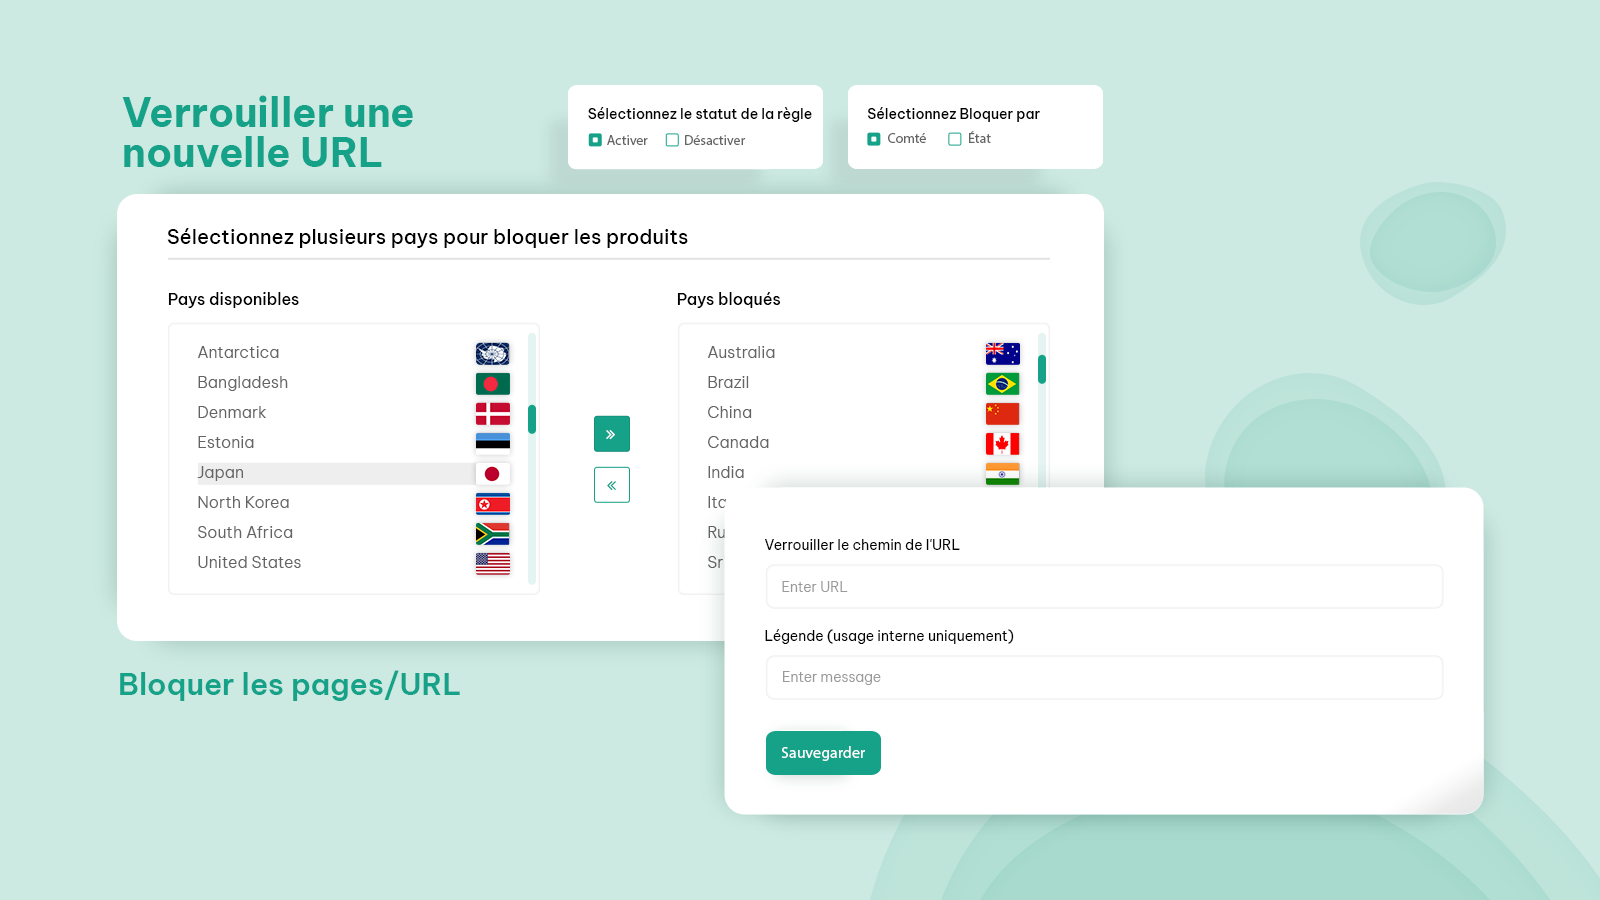
Task: Click the Estonia flag icon
Action: click(492, 443)
